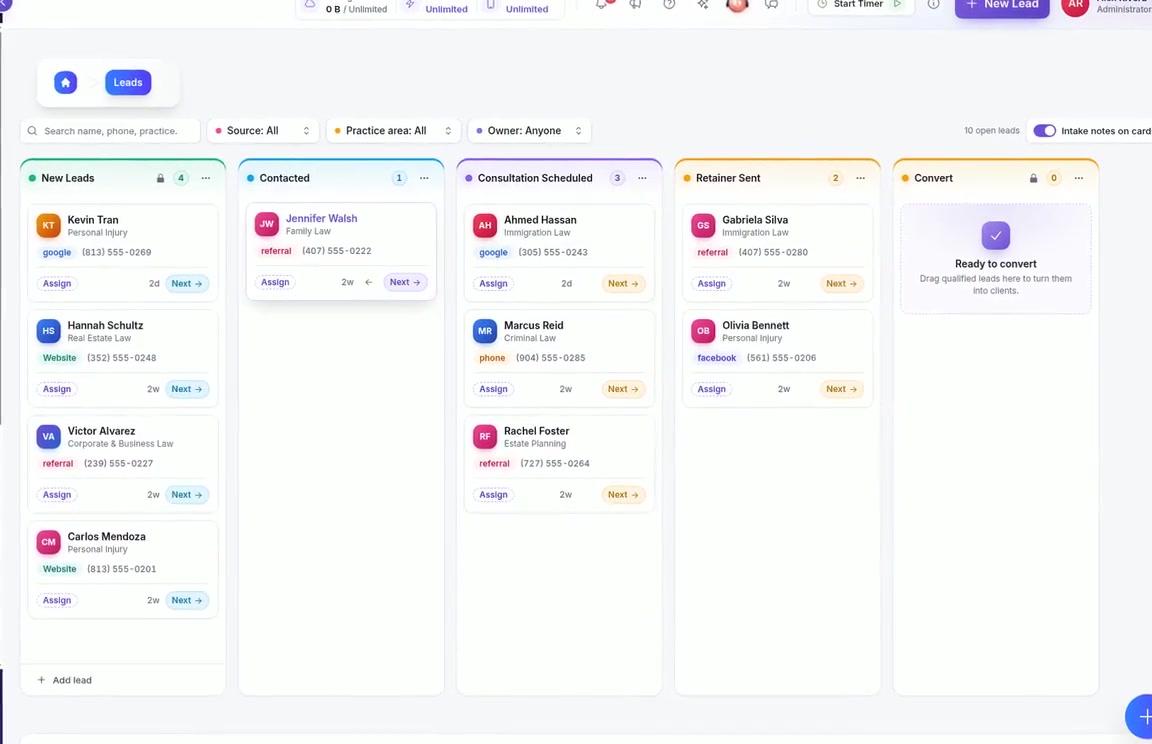Click Marcus Reid's MR avatar
This screenshot has height=744, width=1152.
click(485, 331)
